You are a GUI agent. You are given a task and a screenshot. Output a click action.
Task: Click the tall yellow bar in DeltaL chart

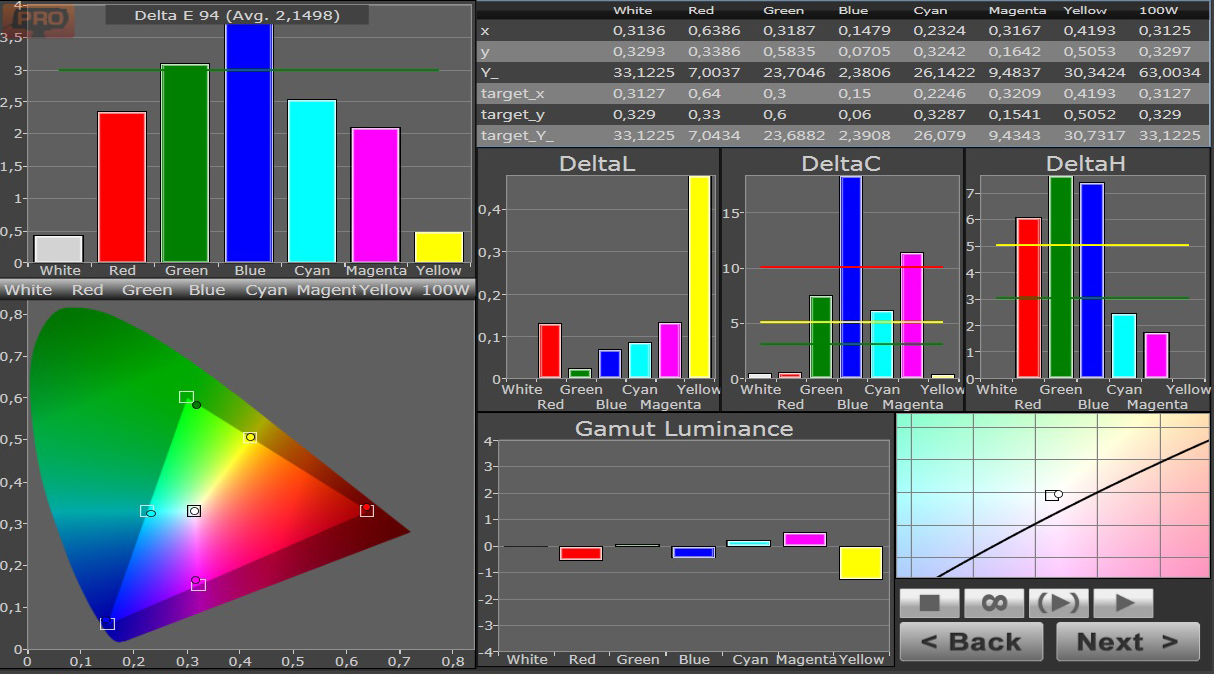tap(700, 277)
